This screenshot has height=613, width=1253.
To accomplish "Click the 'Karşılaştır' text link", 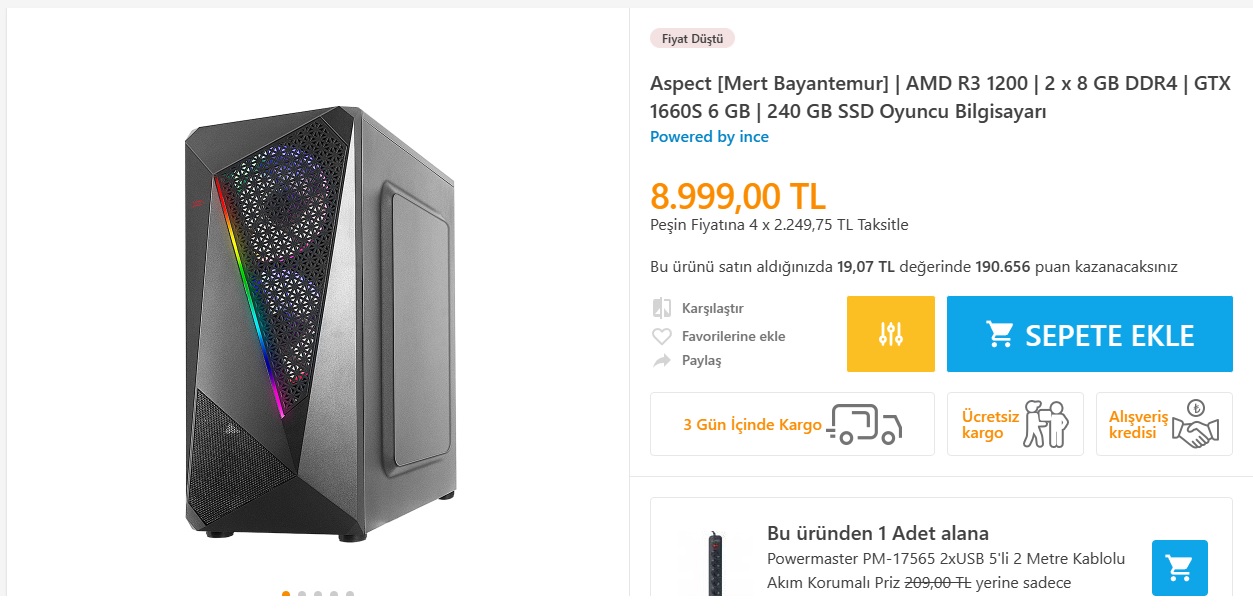I will tap(712, 309).
